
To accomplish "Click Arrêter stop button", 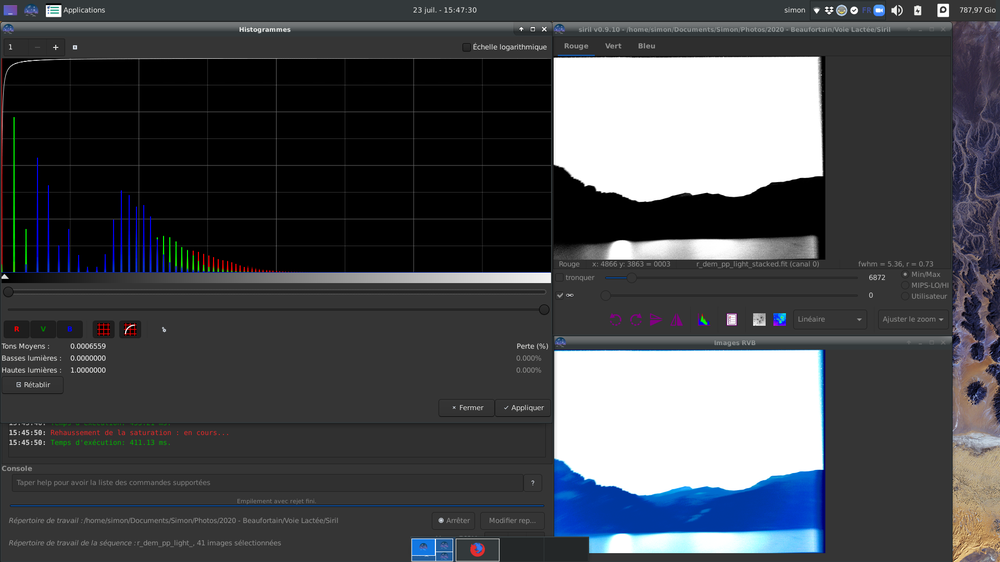I will [x=453, y=521].
